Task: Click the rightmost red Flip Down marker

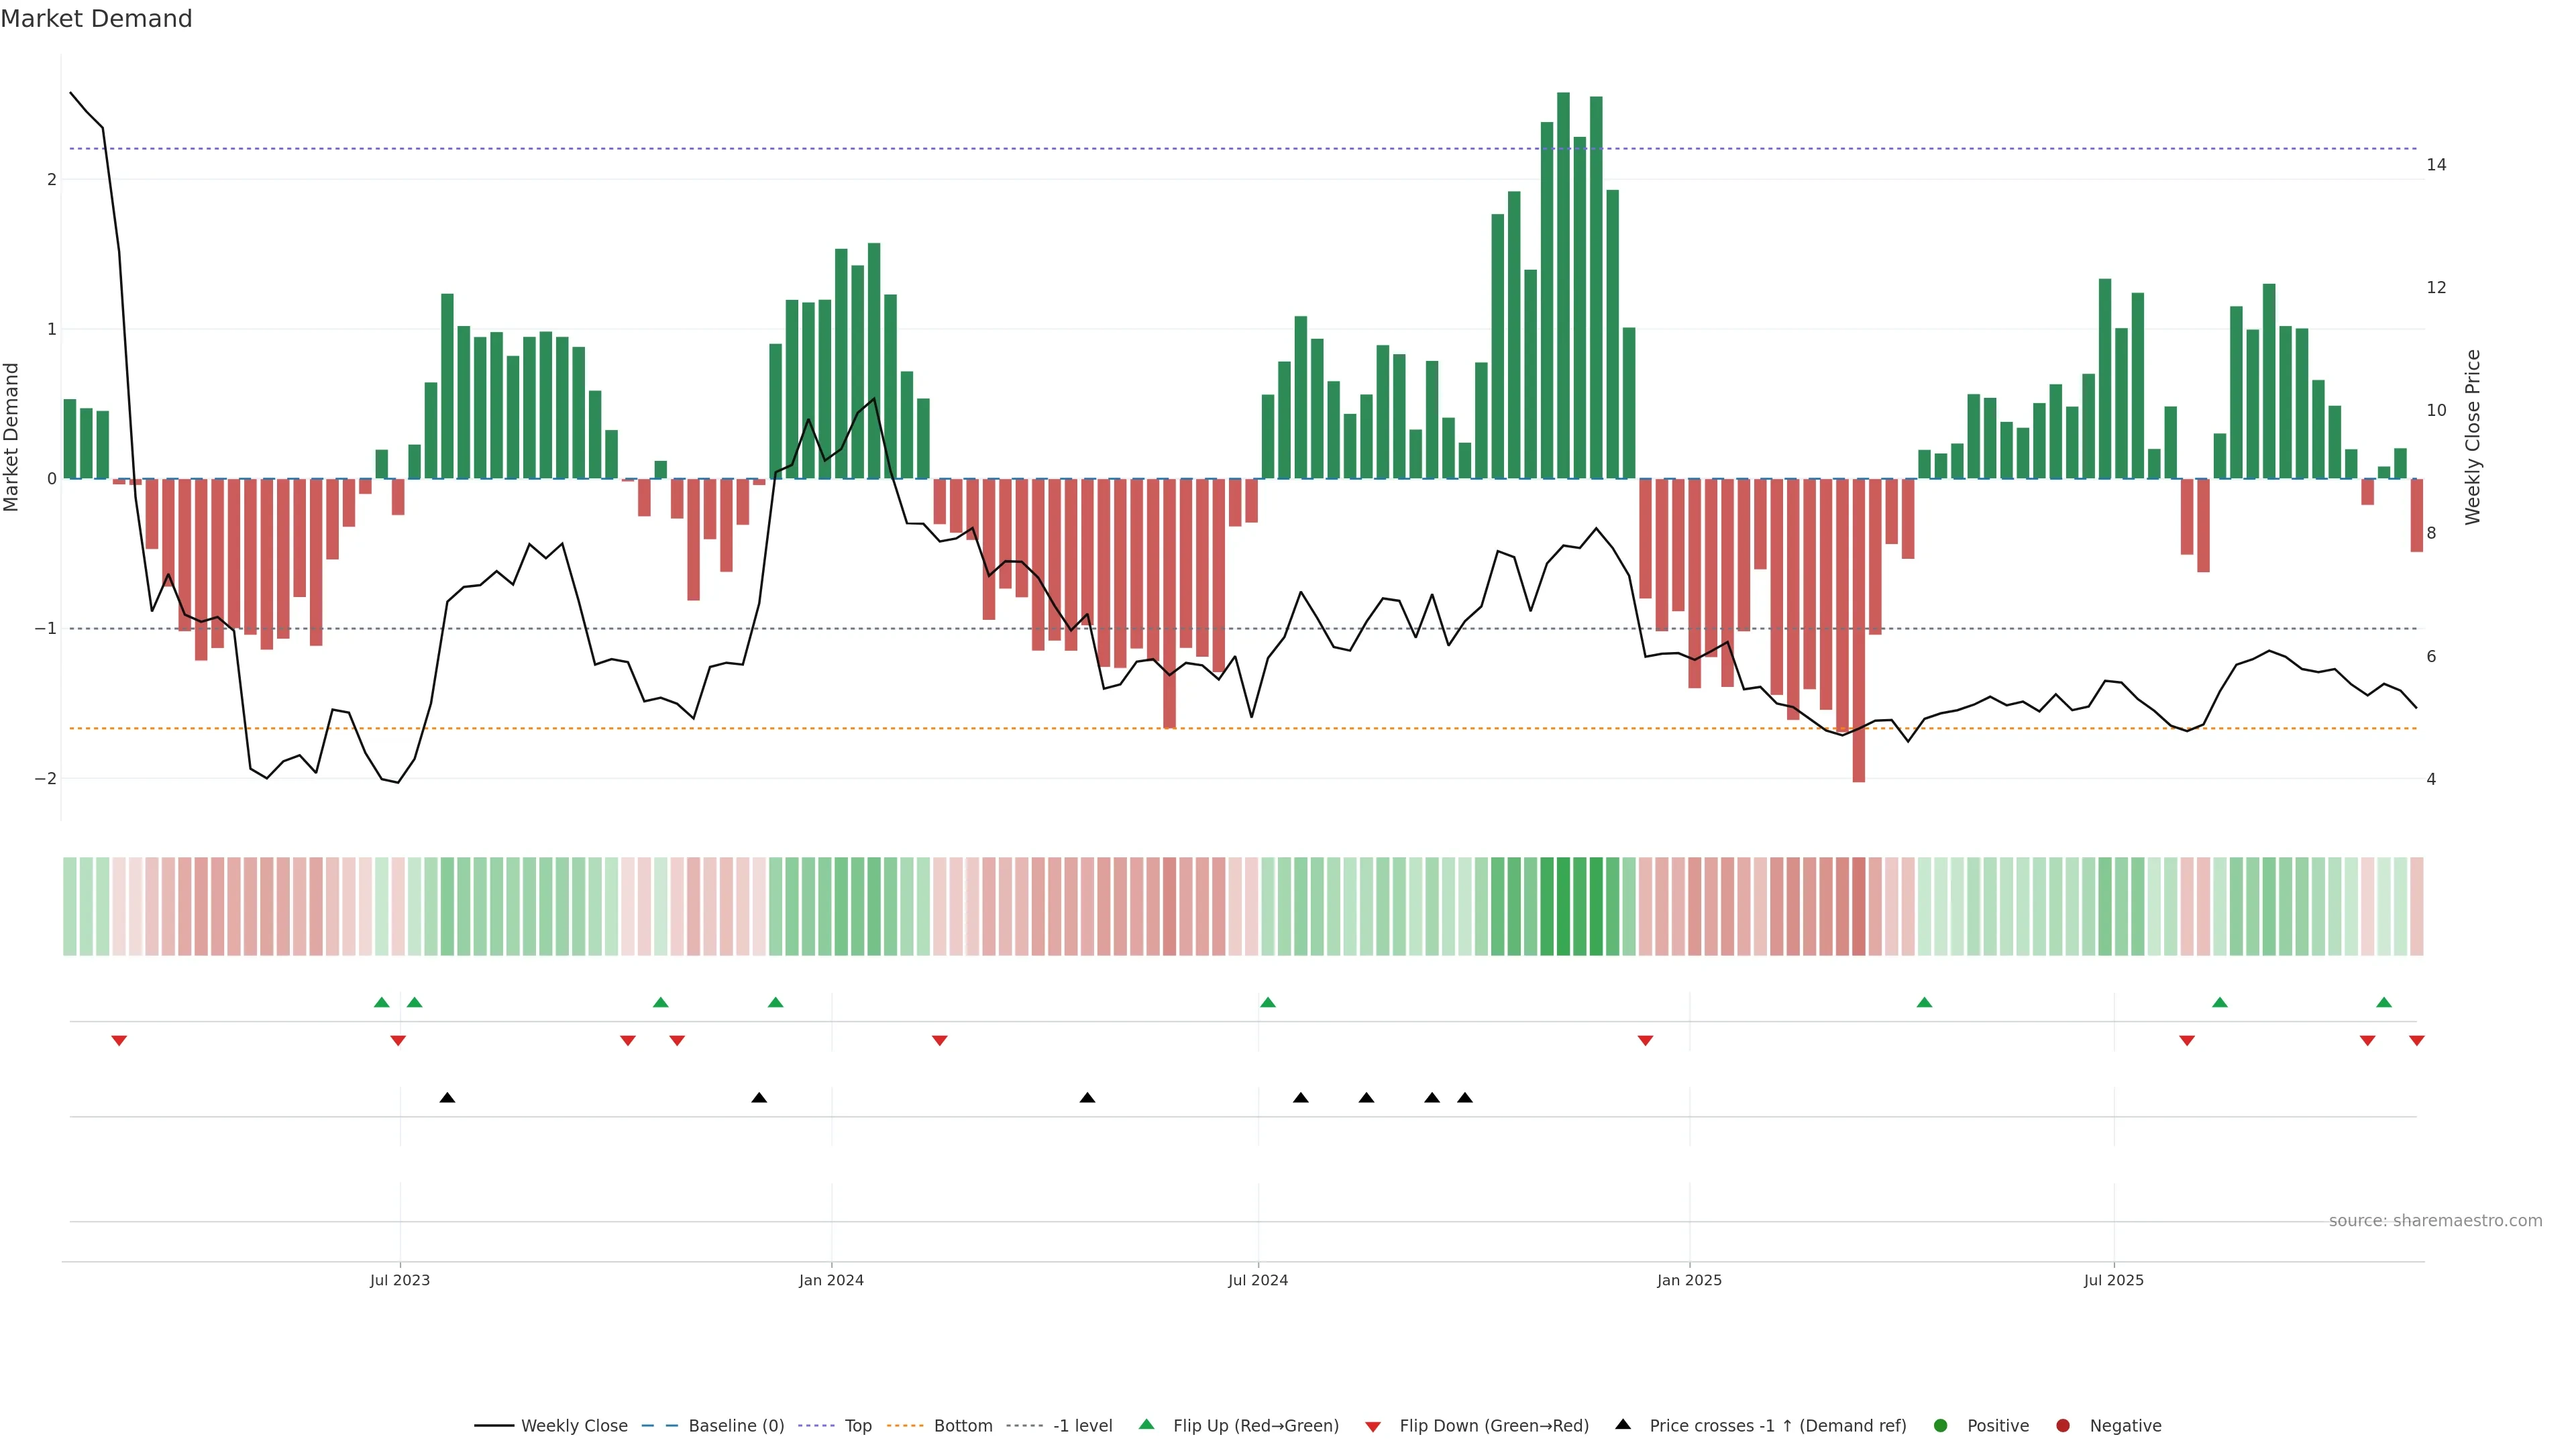Action: pos(2417,1041)
